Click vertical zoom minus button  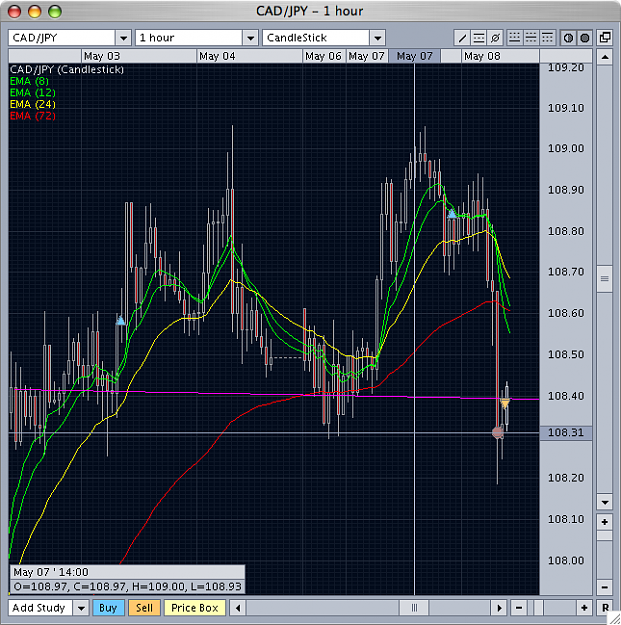605,587
